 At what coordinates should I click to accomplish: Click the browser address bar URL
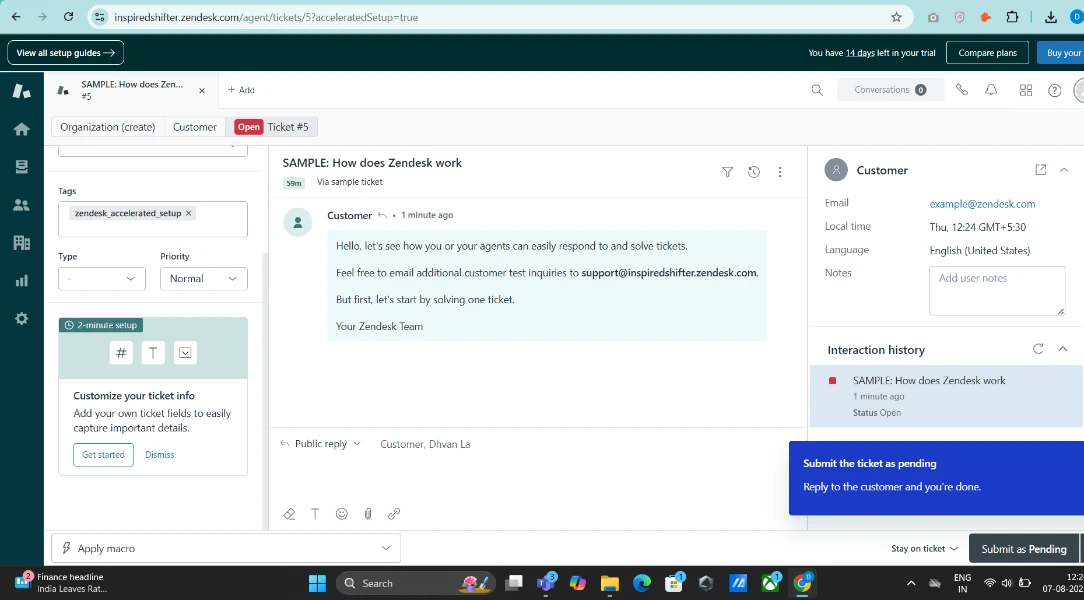[266, 17]
